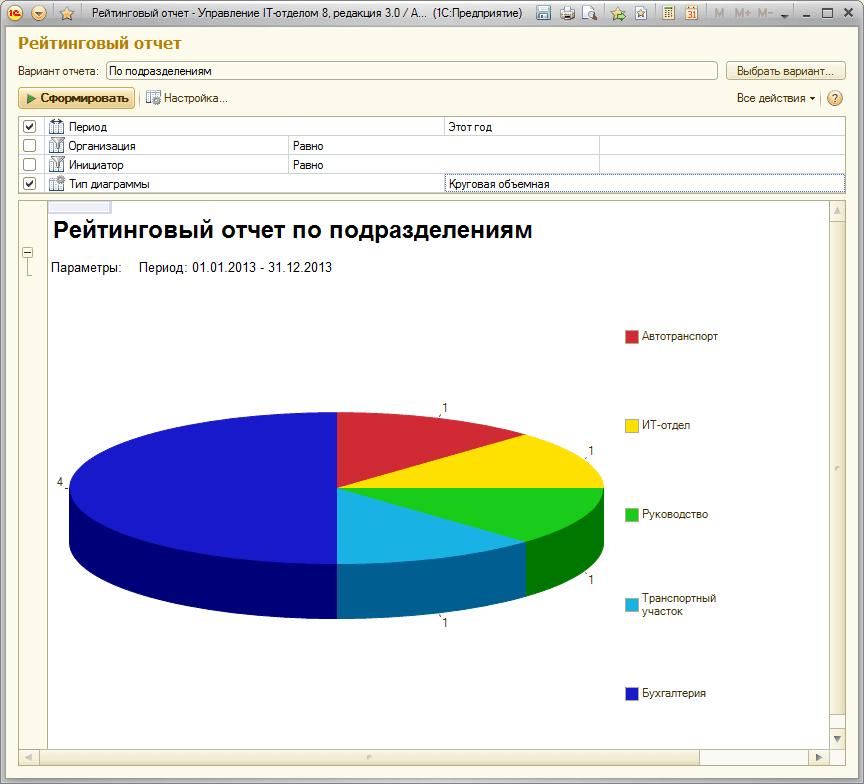Click the Favorites star menu in title bar
Image resolution: width=864 pixels, height=784 pixels.
(66, 14)
